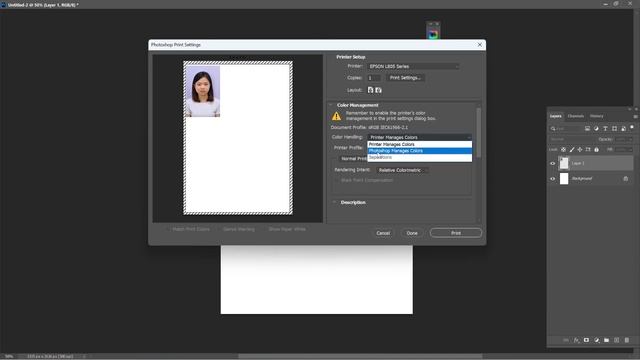Collapse the Description section
Screen dimensions: 640x360
(334, 202)
